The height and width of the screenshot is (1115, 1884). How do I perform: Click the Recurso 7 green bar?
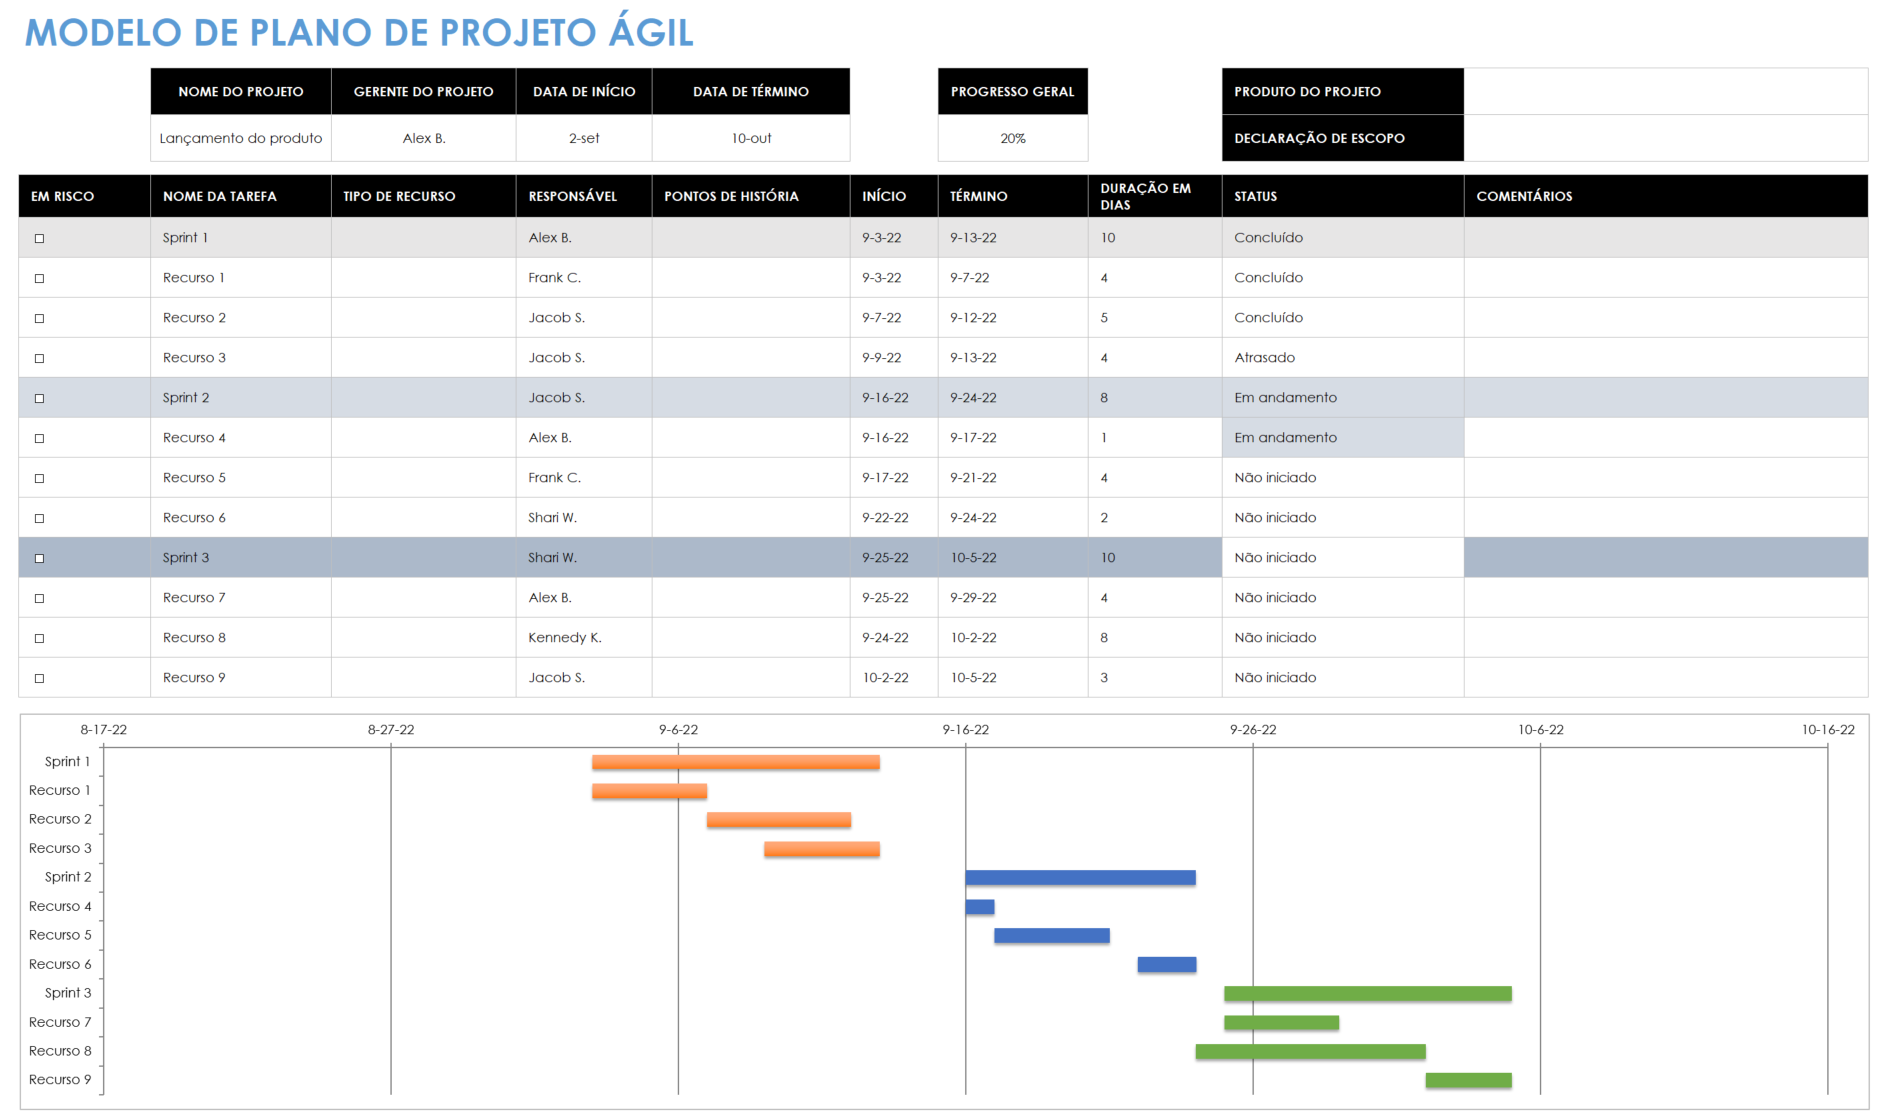tap(1282, 1023)
